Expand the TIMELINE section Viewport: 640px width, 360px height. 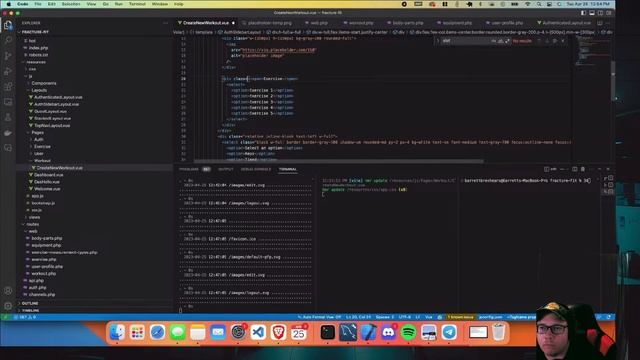tap(31, 310)
